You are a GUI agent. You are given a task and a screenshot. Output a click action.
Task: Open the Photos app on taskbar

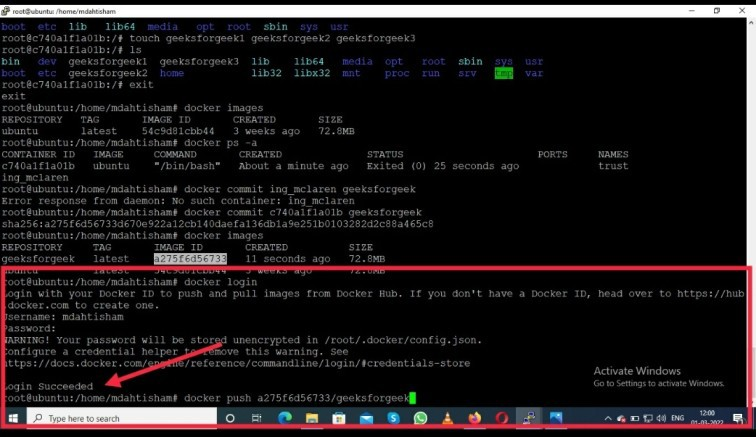click(556, 418)
